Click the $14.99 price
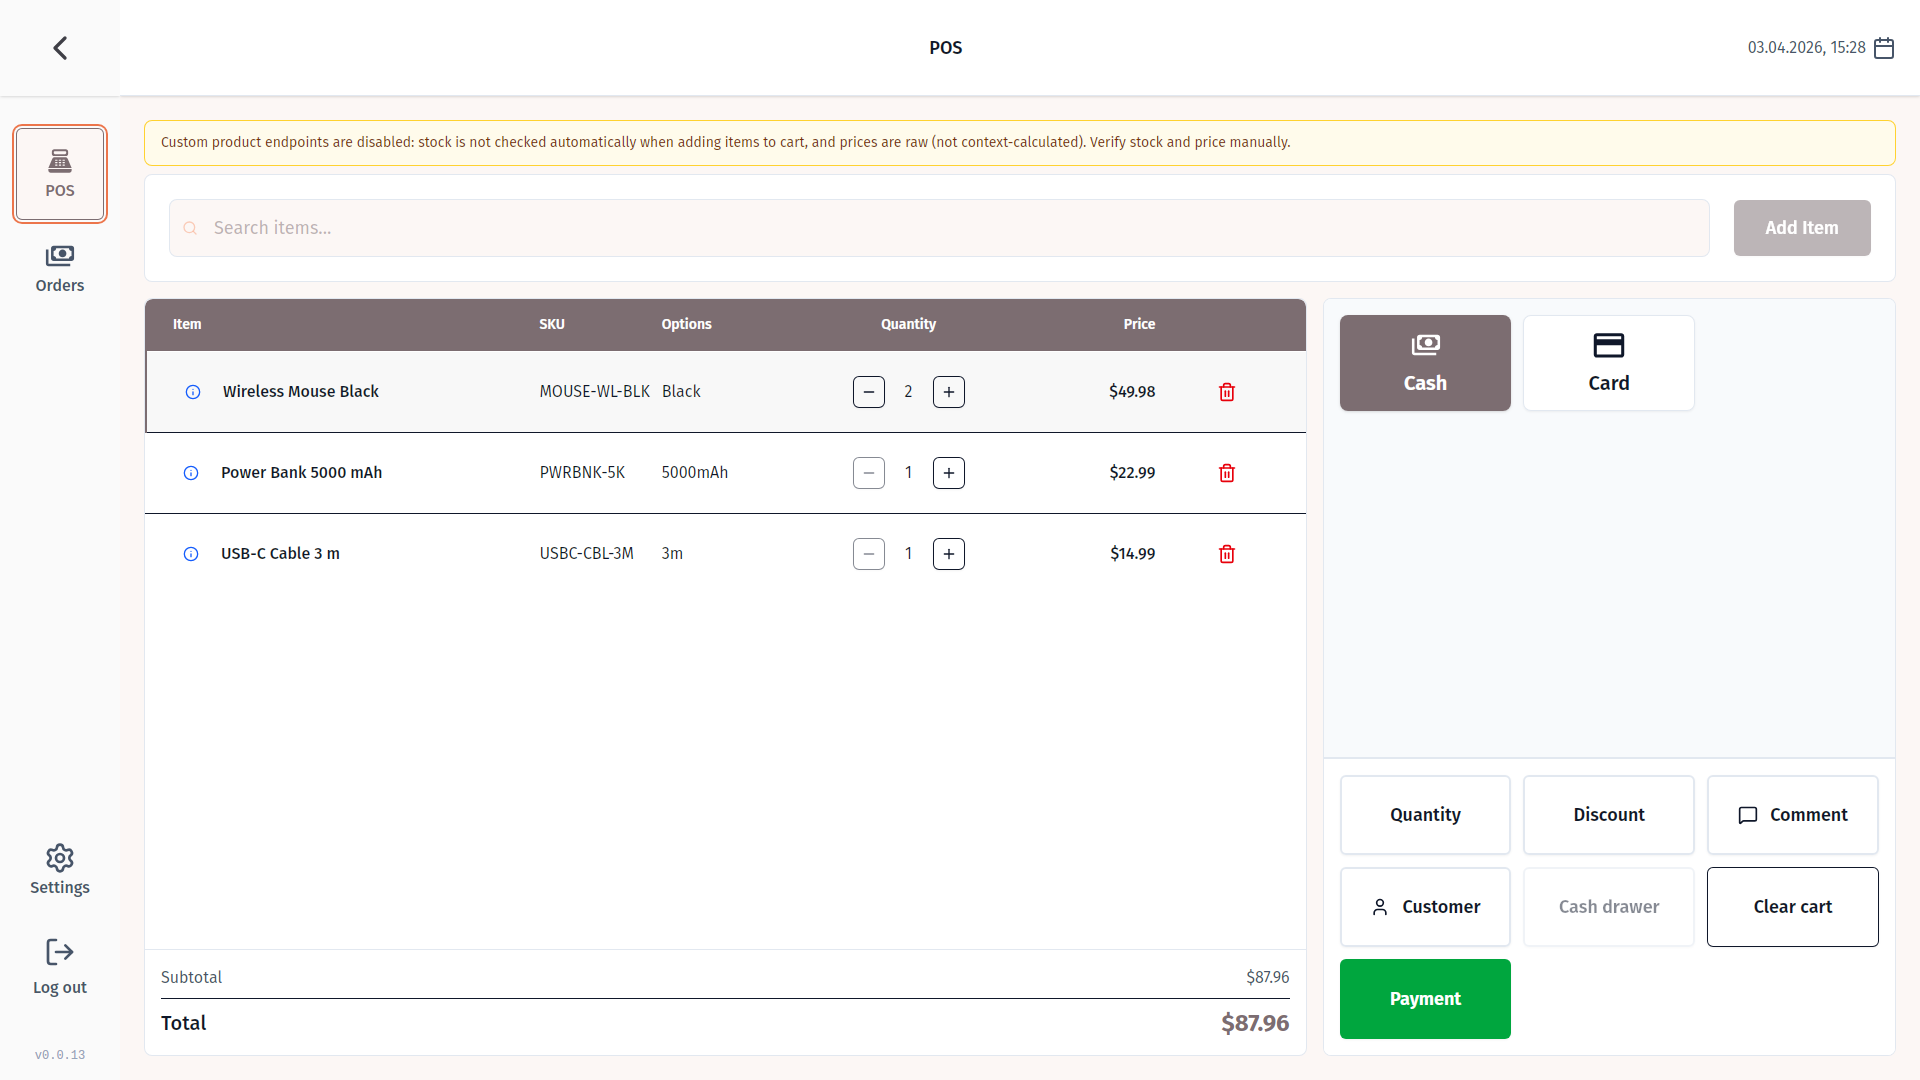 pyautogui.click(x=1132, y=554)
